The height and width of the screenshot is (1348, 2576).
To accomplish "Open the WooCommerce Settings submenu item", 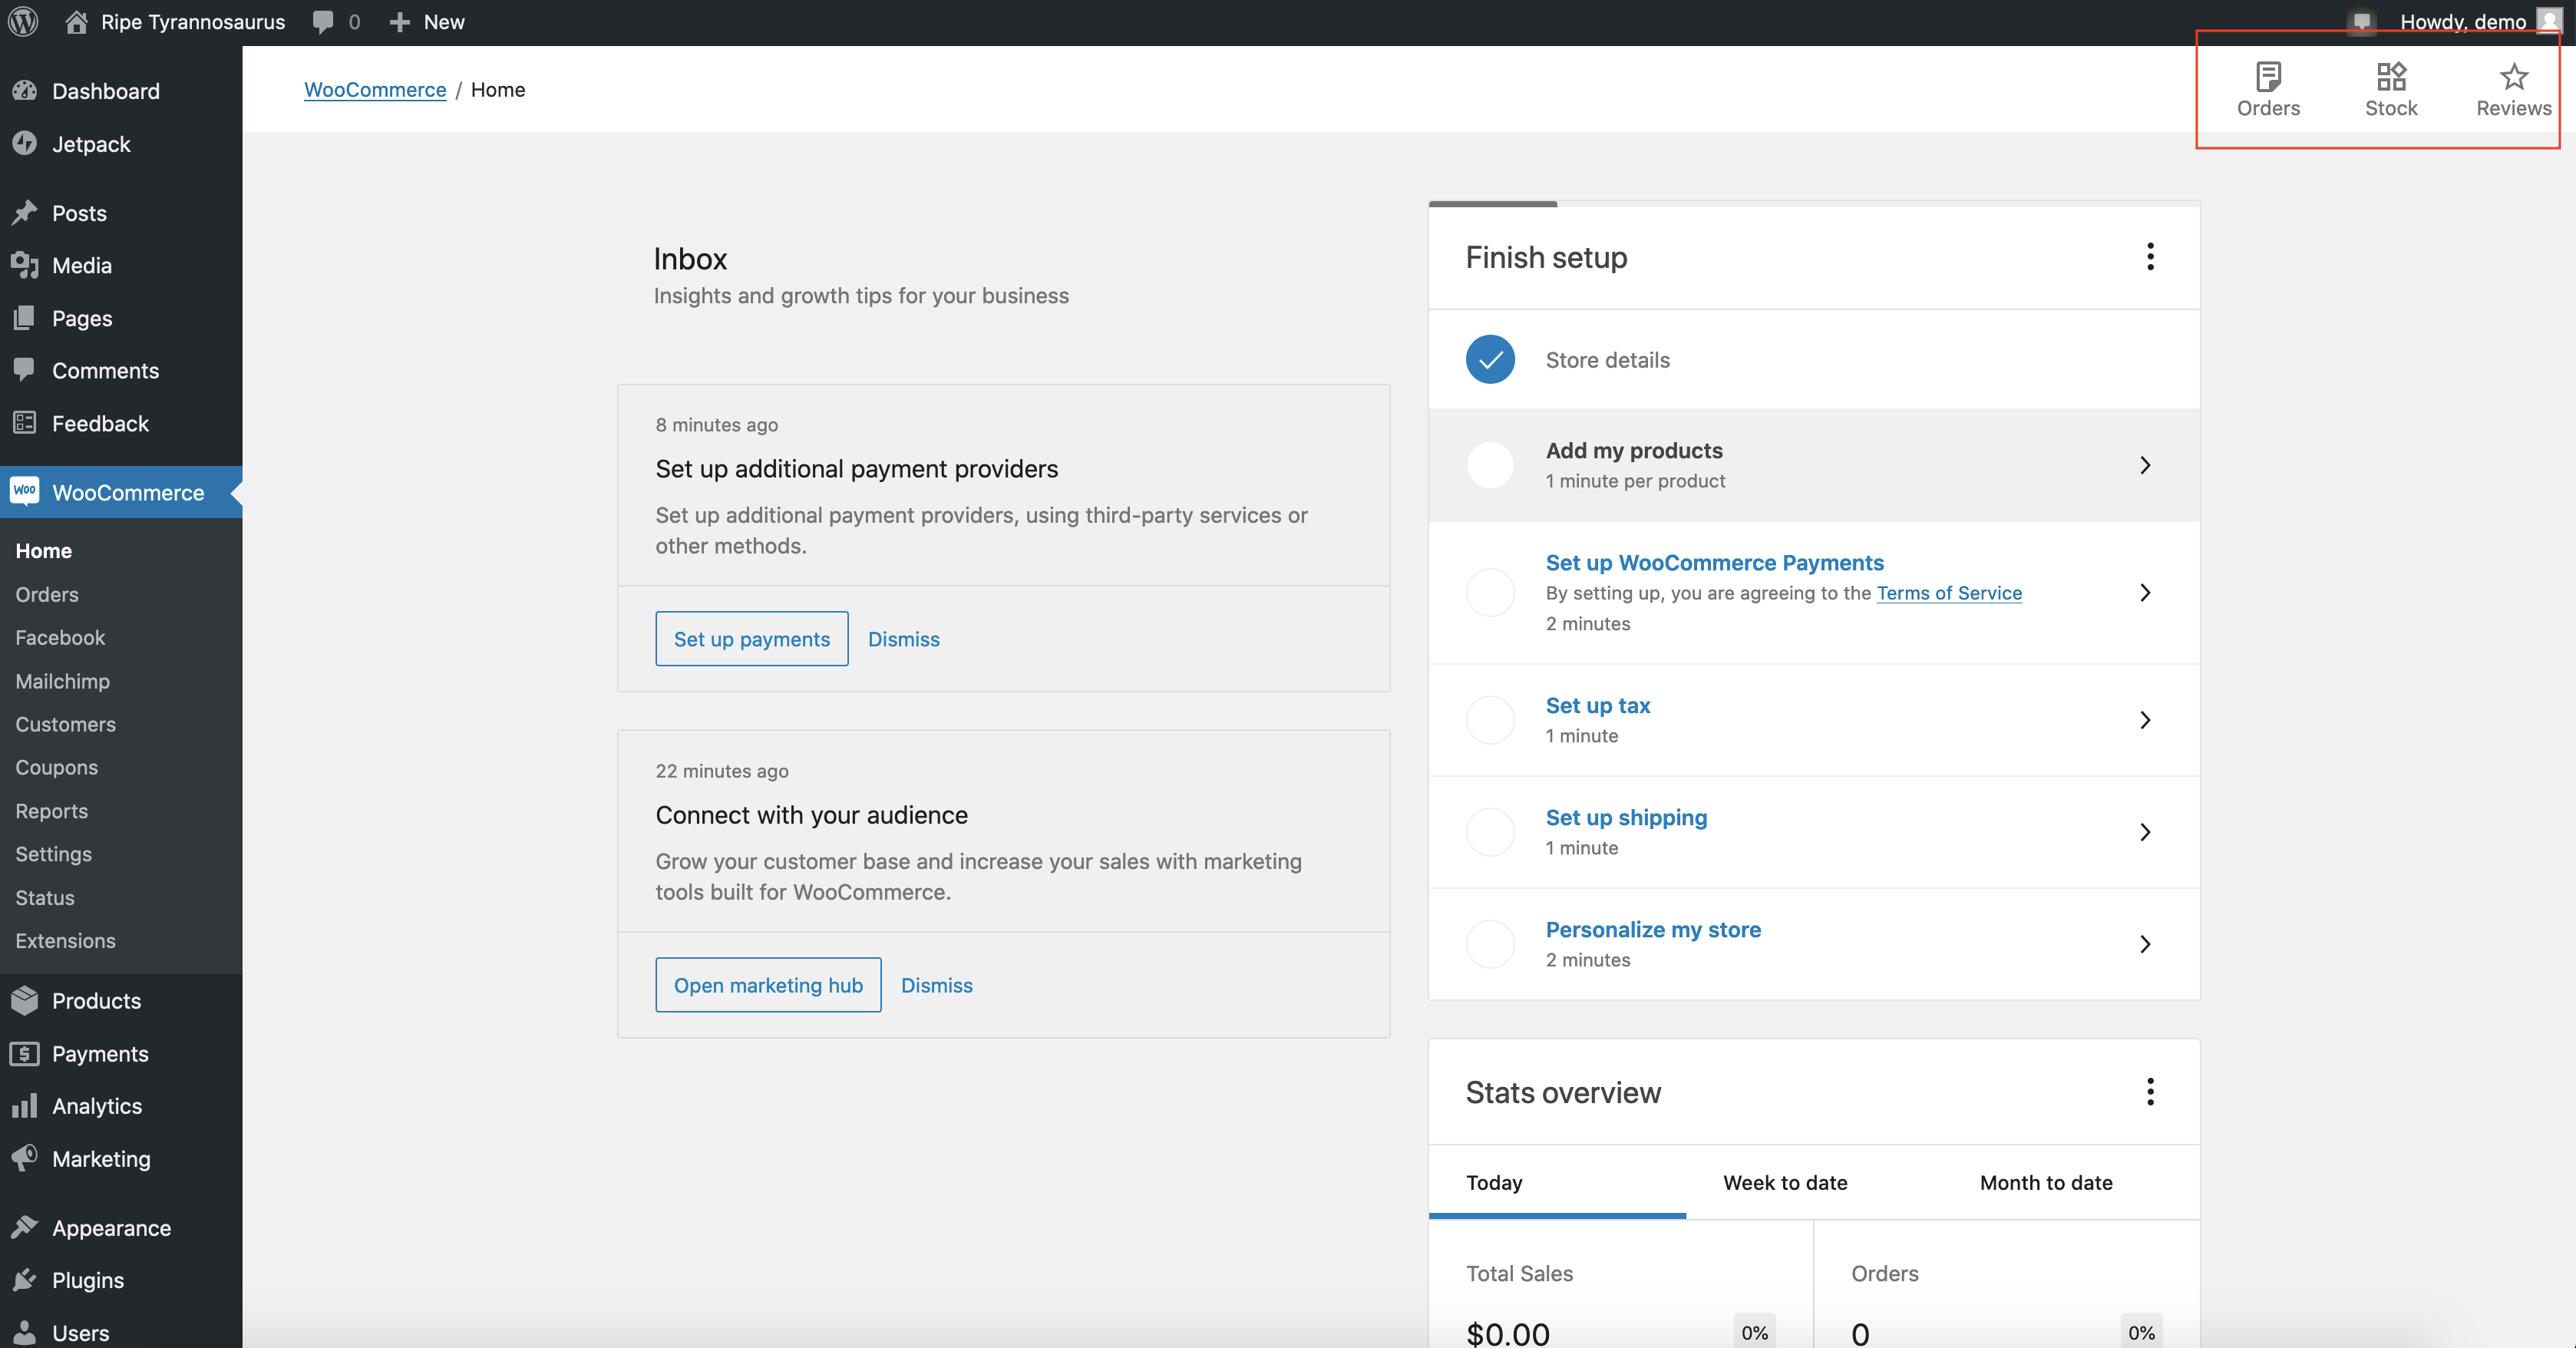I will (x=53, y=854).
